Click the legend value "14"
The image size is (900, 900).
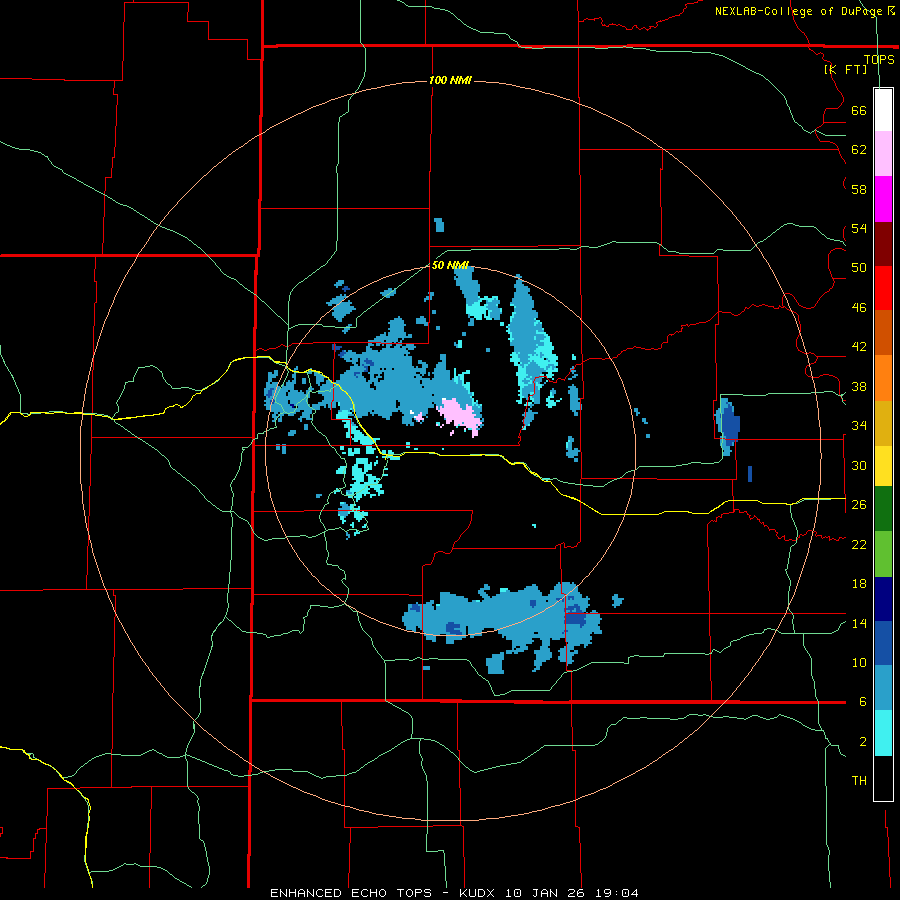(x=859, y=623)
